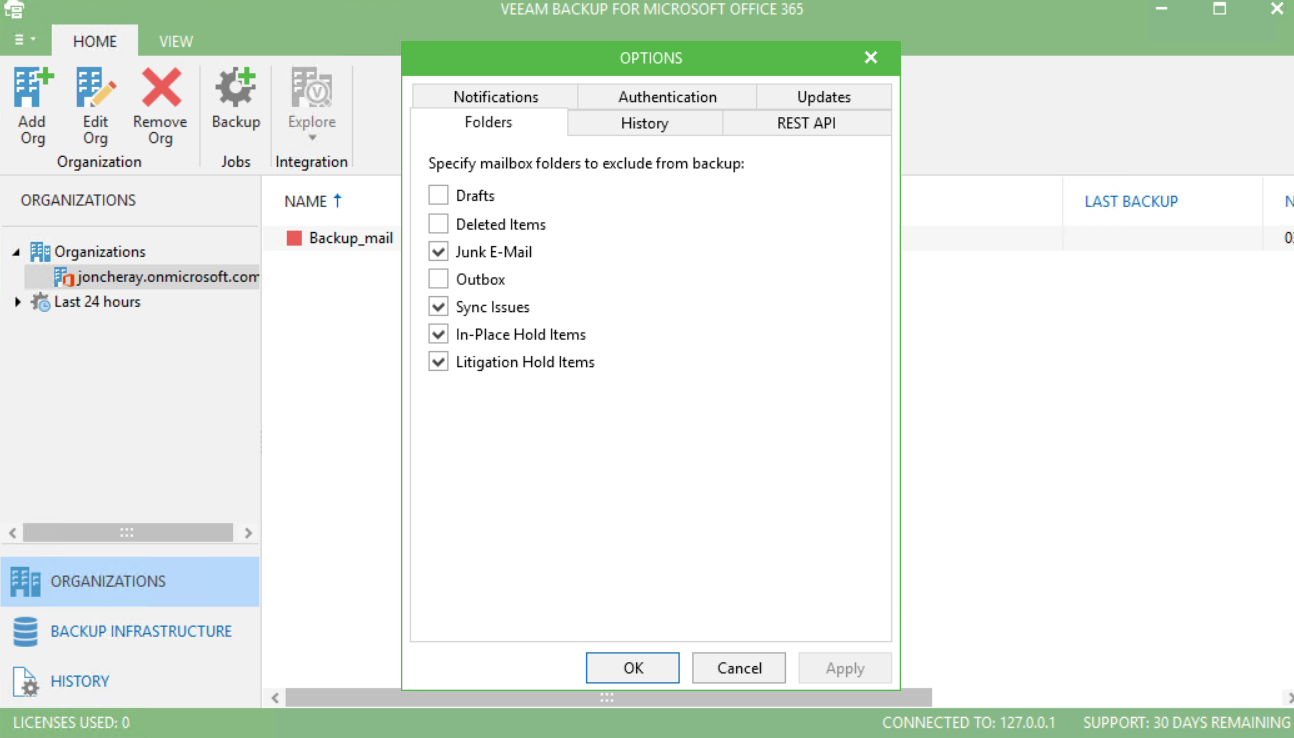Image resolution: width=1294 pixels, height=738 pixels.
Task: Switch to the History tab in Options
Action: tap(644, 123)
